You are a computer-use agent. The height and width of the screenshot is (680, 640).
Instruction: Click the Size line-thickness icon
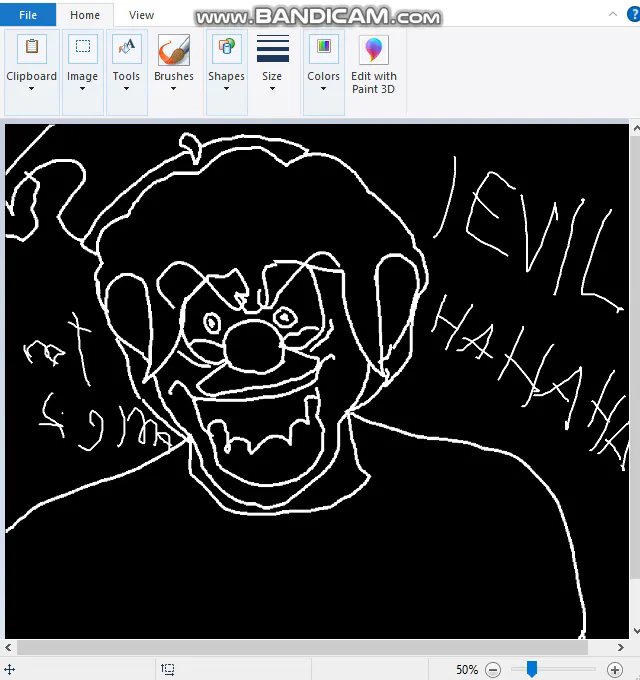(x=273, y=49)
